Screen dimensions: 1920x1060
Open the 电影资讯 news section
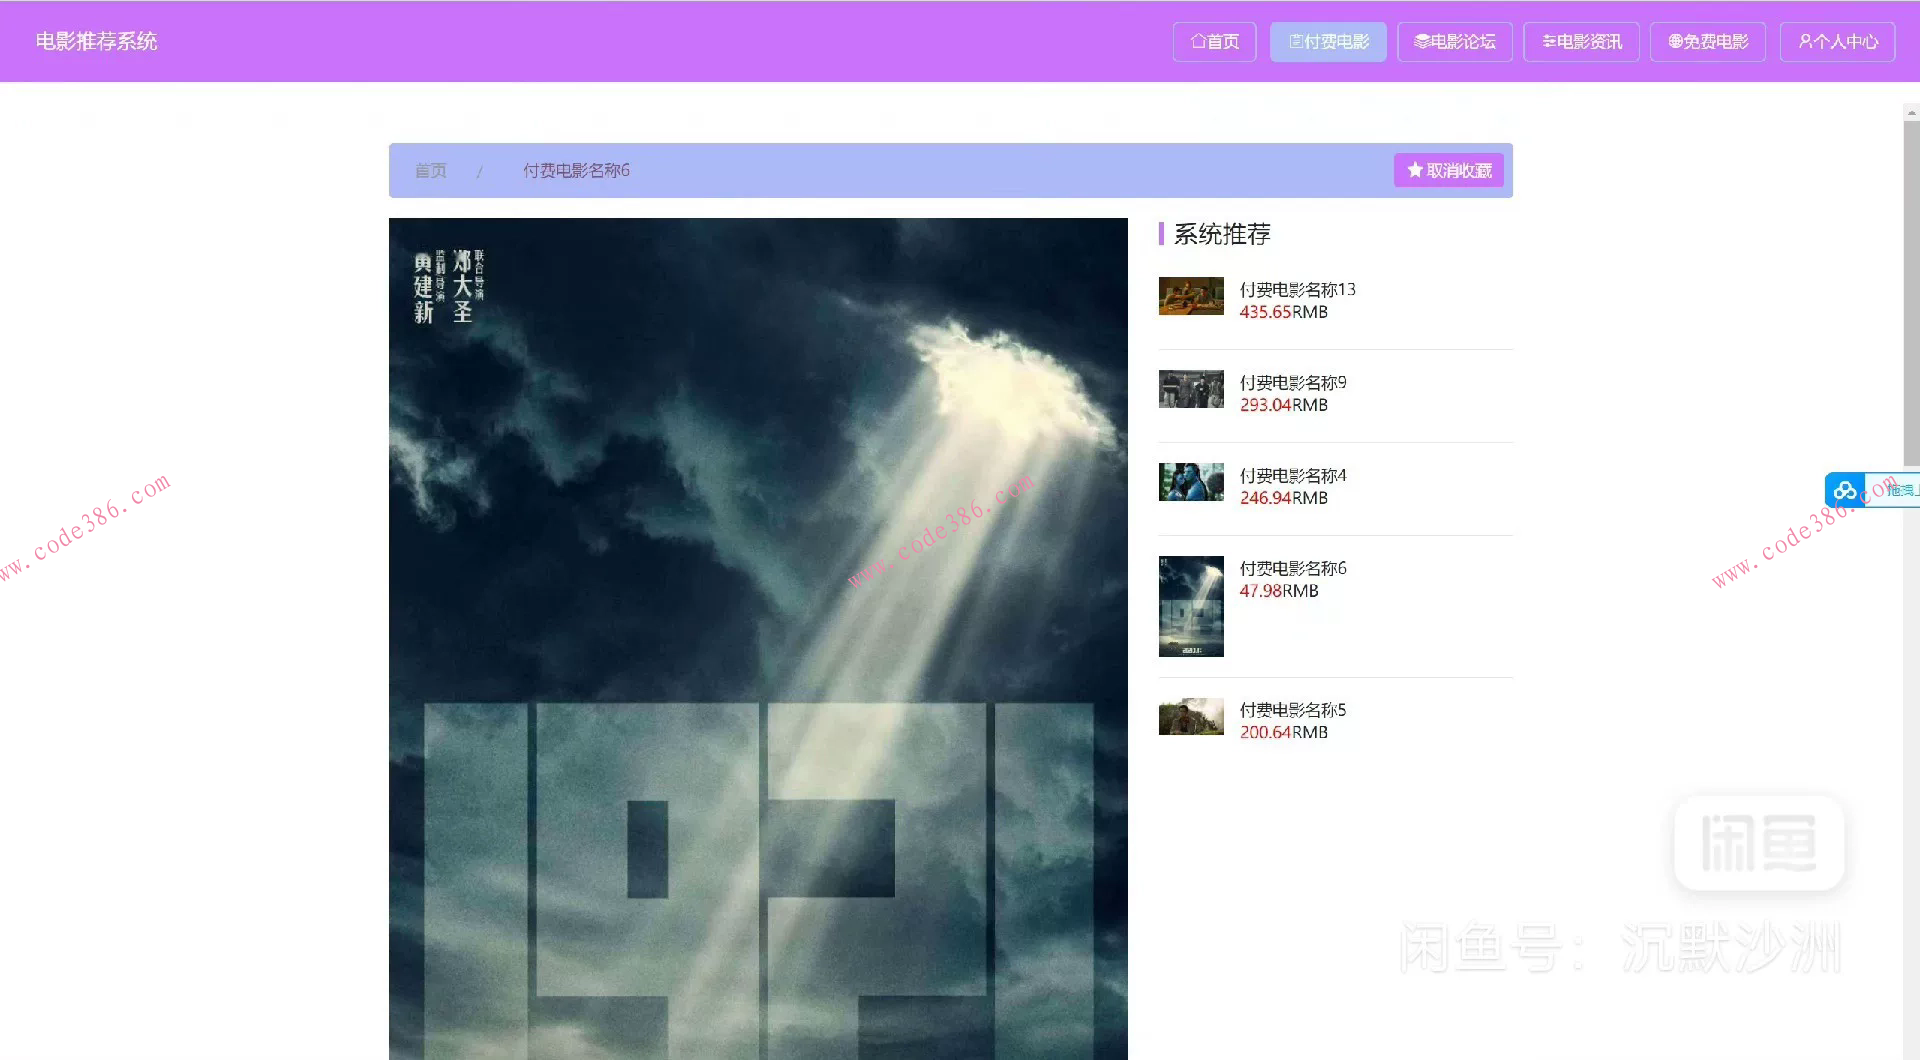coord(1581,42)
